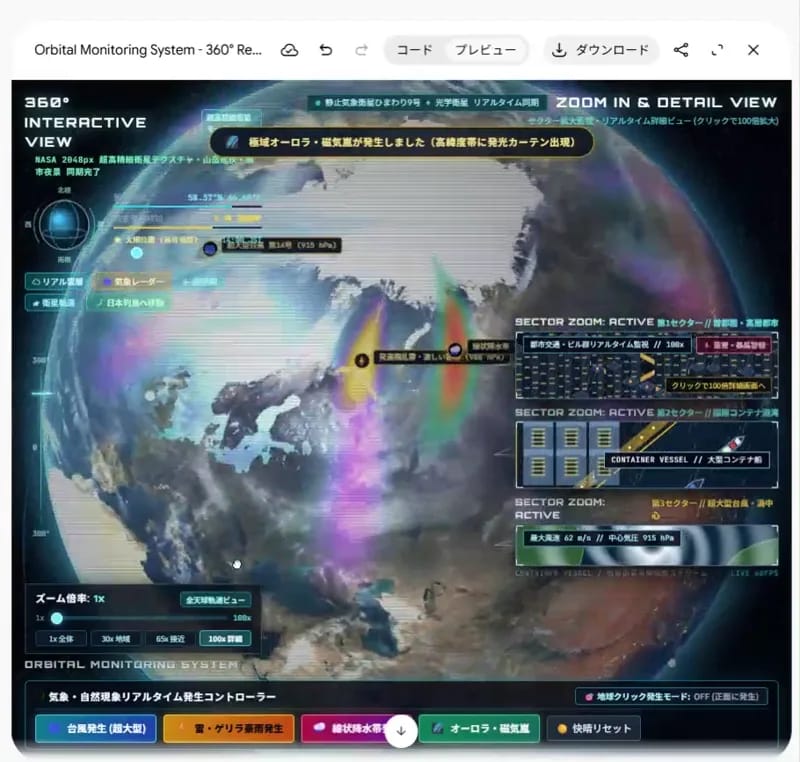The width and height of the screenshot is (800, 762).
Task: Click the round scroll-down arrow button
Action: click(401, 731)
